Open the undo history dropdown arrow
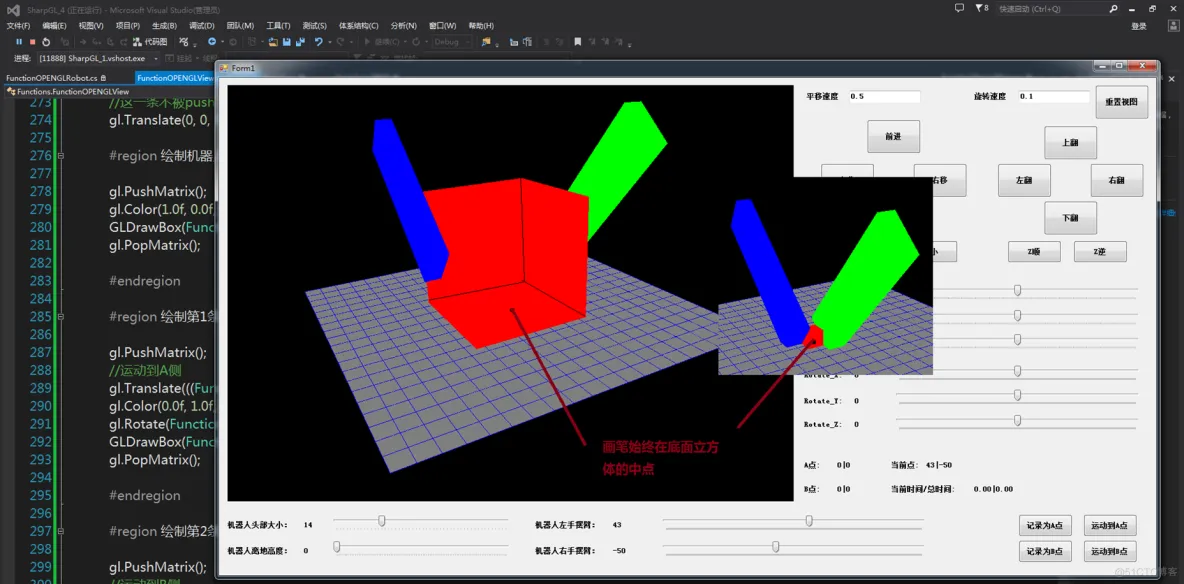Image resolution: width=1184 pixels, height=584 pixels. click(328, 42)
